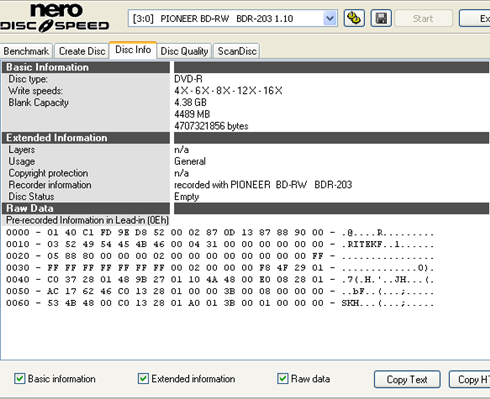The image size is (490, 399).
Task: Click the refresh disc icon button
Action: pos(354,18)
